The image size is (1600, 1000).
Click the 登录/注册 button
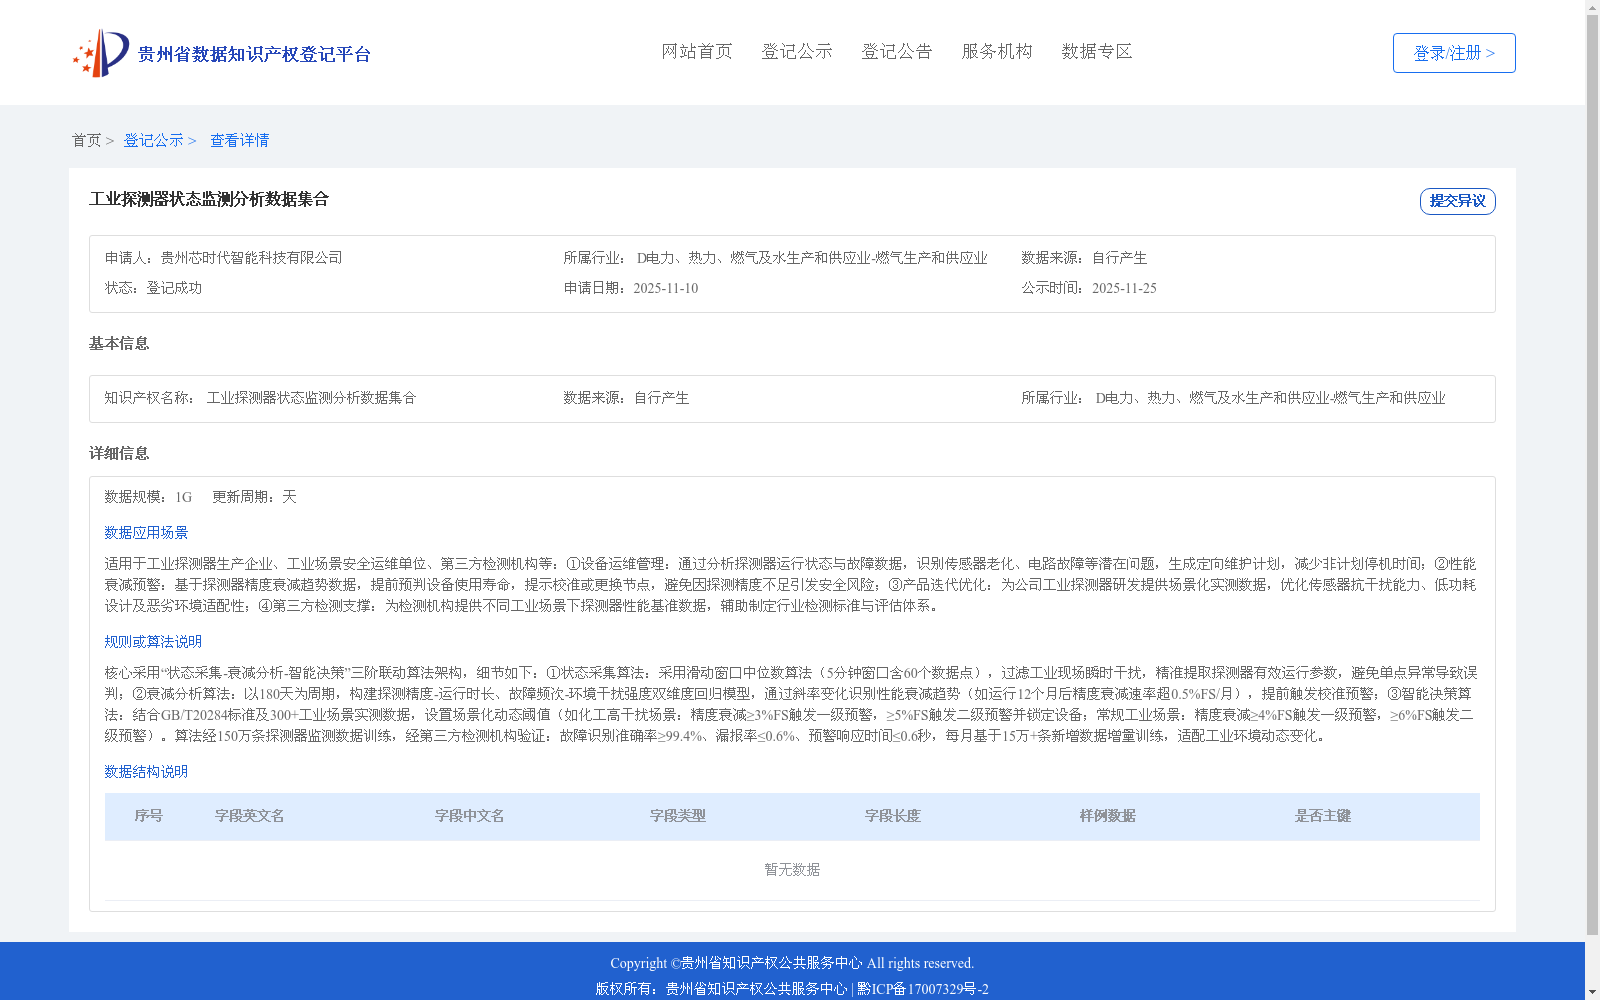(x=1454, y=53)
